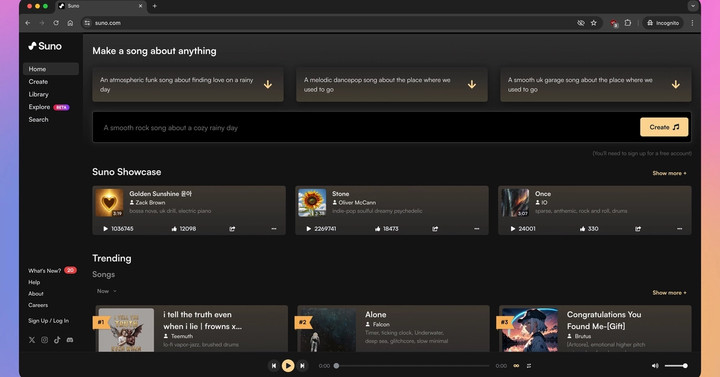Share the song titled Once

tap(638, 229)
